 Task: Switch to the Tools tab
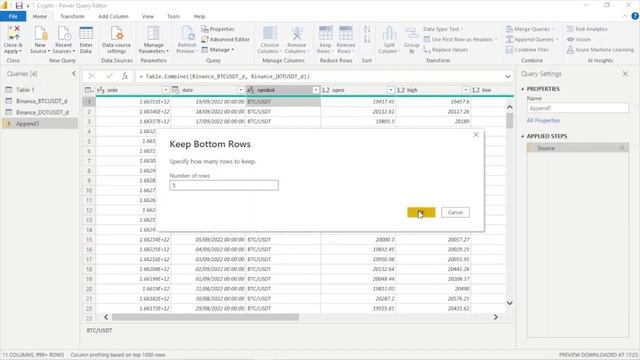click(x=173, y=16)
